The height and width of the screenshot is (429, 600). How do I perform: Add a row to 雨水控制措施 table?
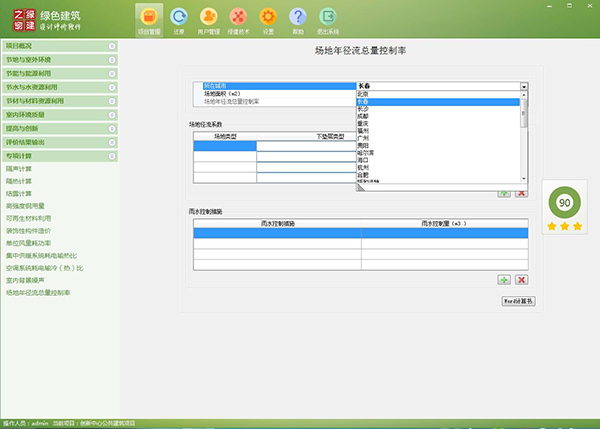(504, 280)
